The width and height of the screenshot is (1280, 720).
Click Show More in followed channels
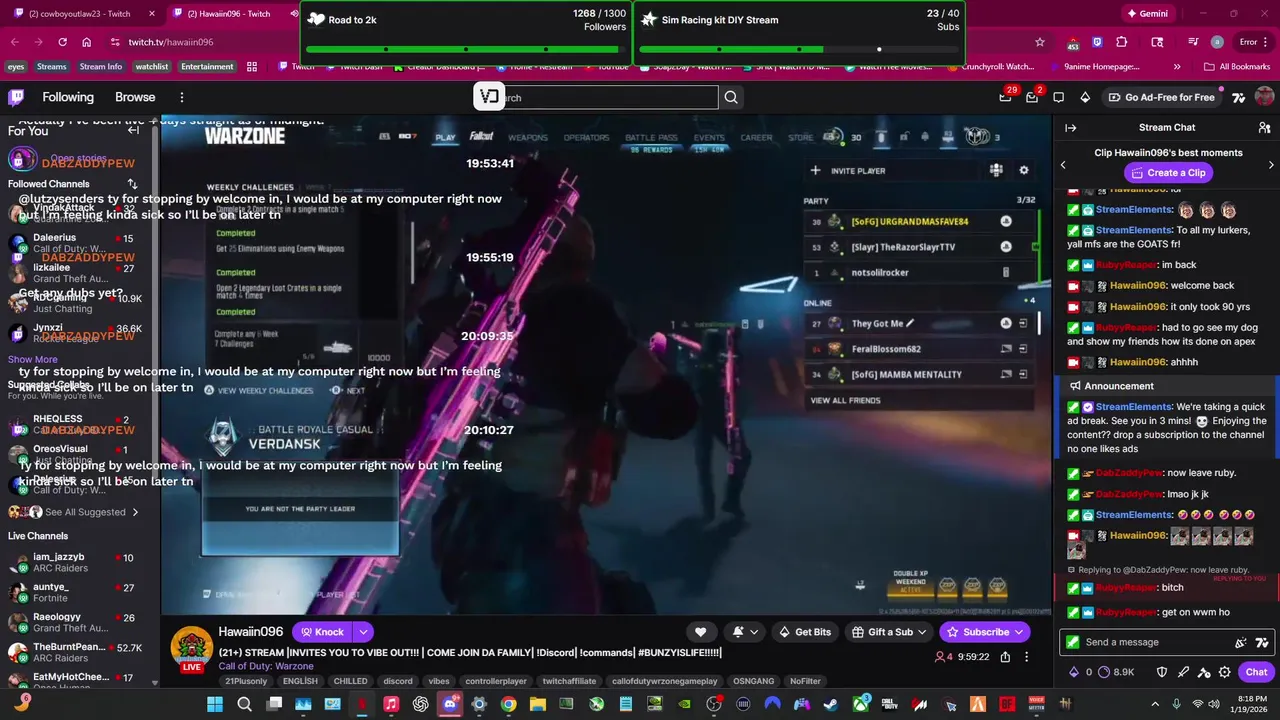click(33, 360)
